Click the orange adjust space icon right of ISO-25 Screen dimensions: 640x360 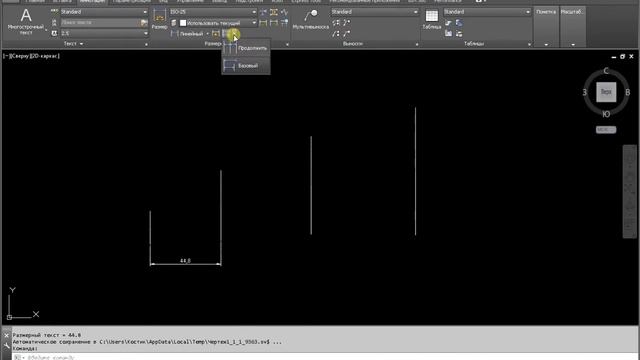(x=274, y=12)
